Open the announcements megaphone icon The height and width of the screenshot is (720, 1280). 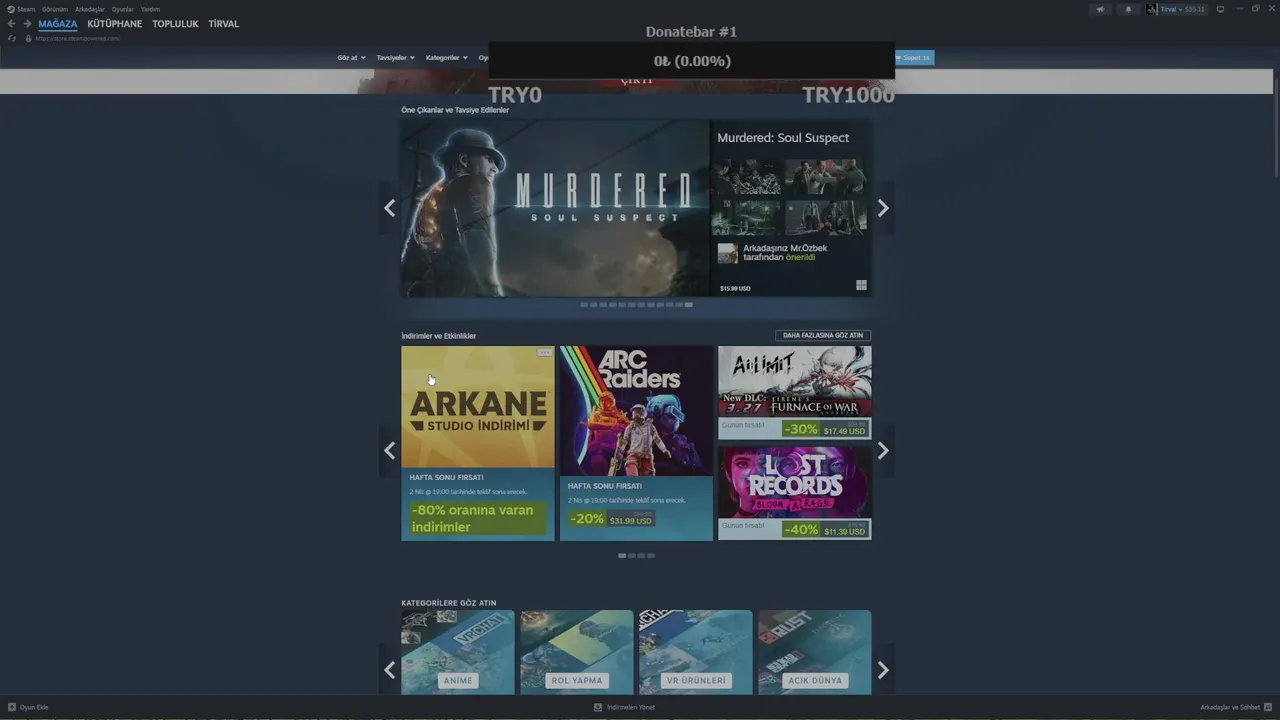(1100, 9)
